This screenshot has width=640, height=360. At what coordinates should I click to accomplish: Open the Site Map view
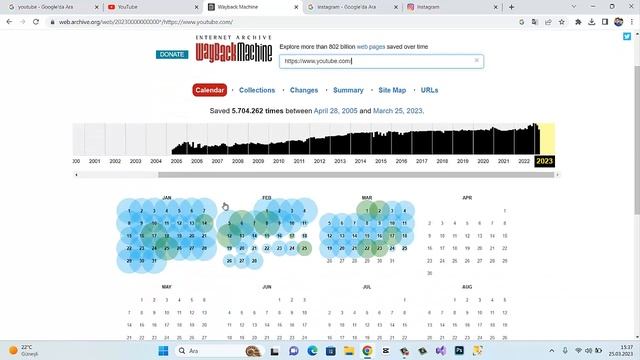[392, 90]
